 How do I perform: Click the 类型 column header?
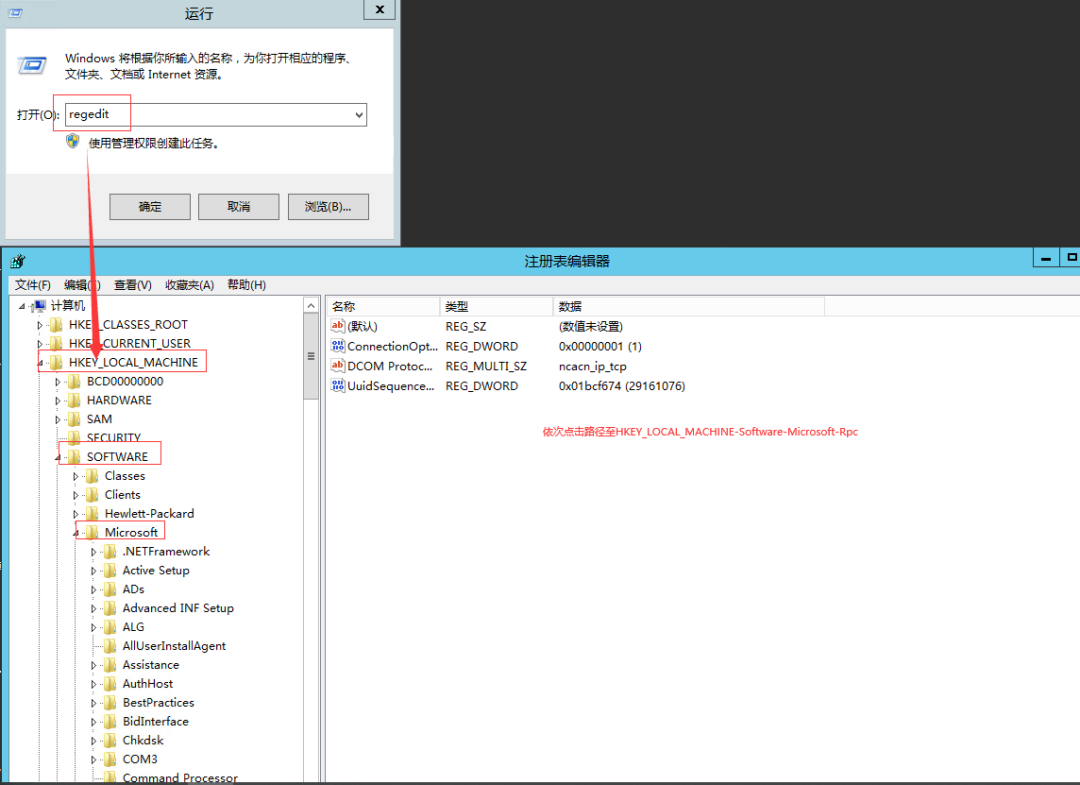496,306
